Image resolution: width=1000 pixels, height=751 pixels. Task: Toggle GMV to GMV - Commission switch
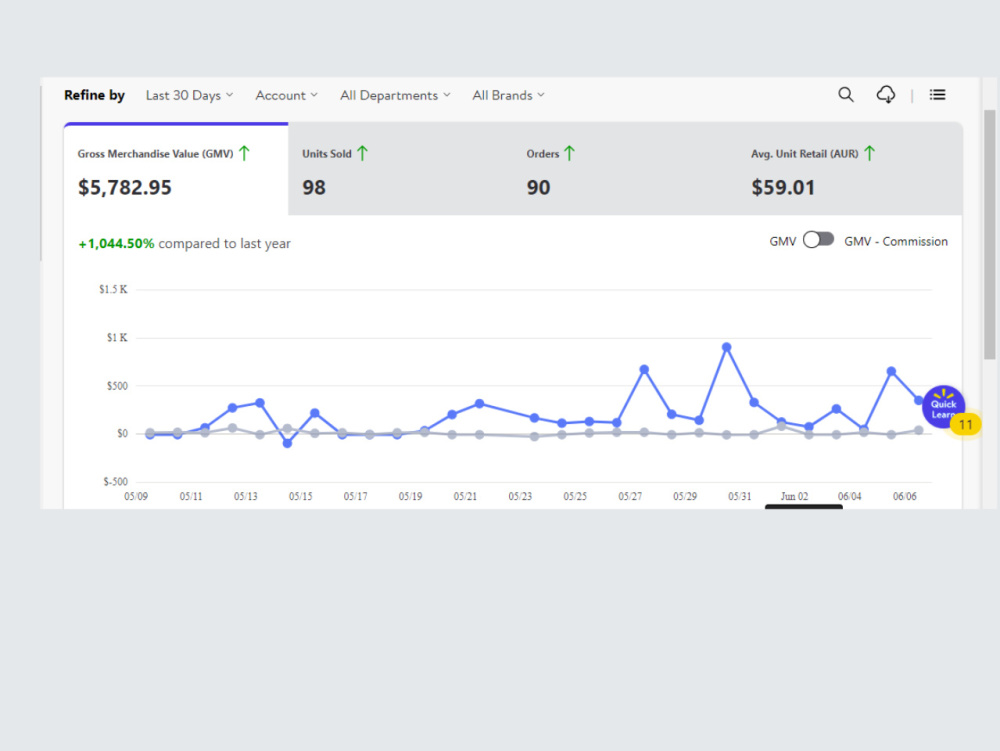(x=818, y=240)
